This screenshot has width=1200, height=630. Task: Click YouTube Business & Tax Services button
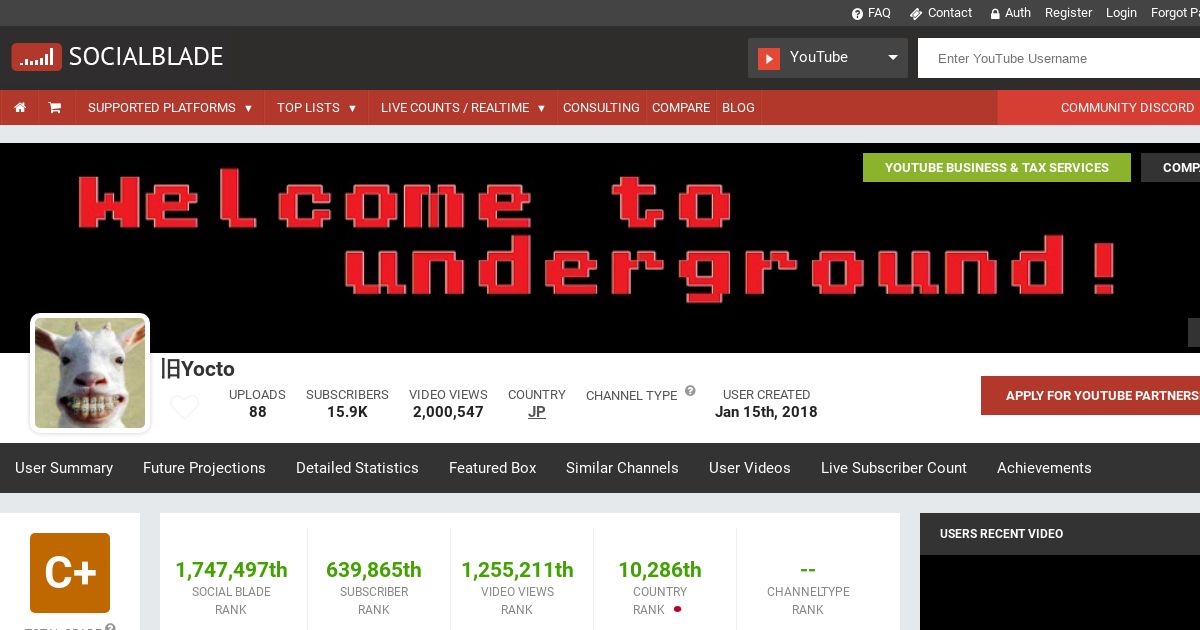[997, 167]
